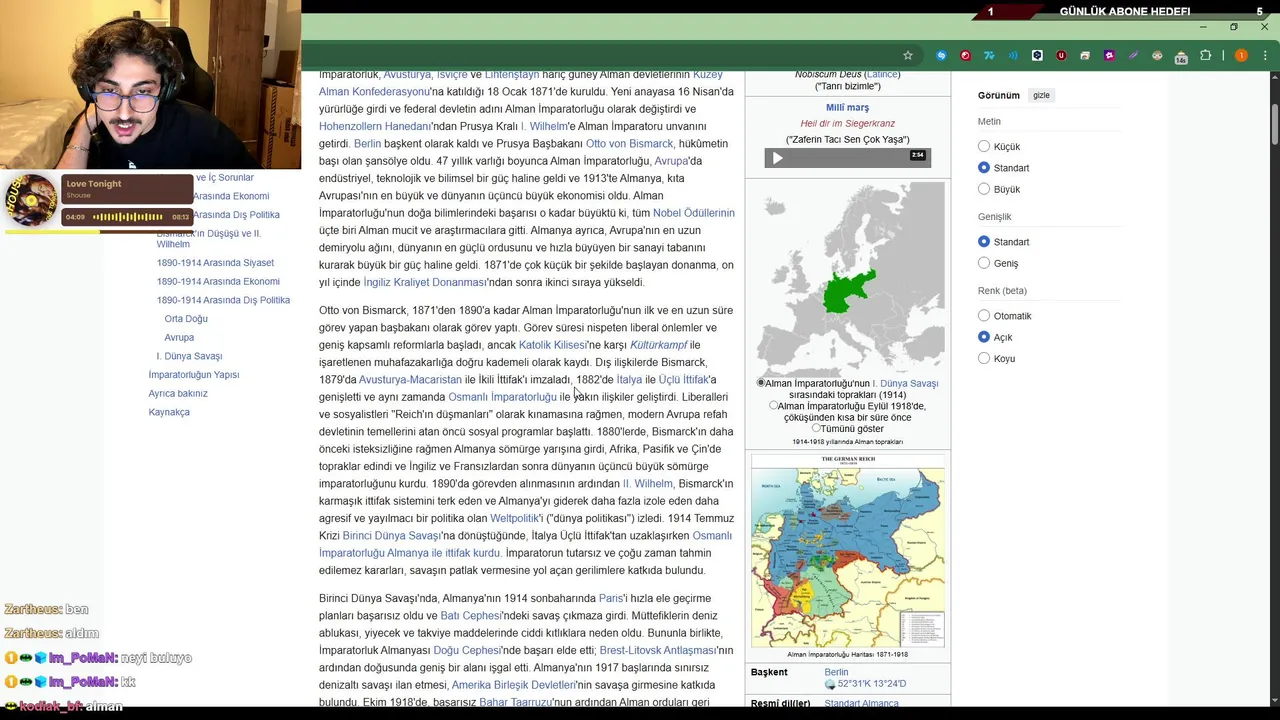Select Küçük text size
Screen dimensions: 1280x720
(984, 146)
